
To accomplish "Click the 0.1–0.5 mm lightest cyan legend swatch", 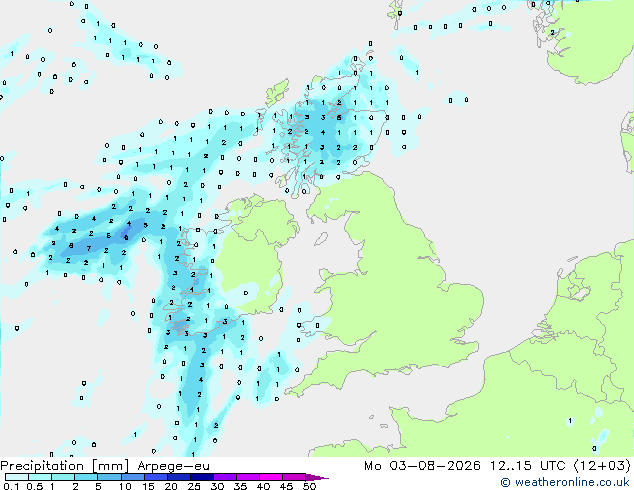I will click(17, 477).
